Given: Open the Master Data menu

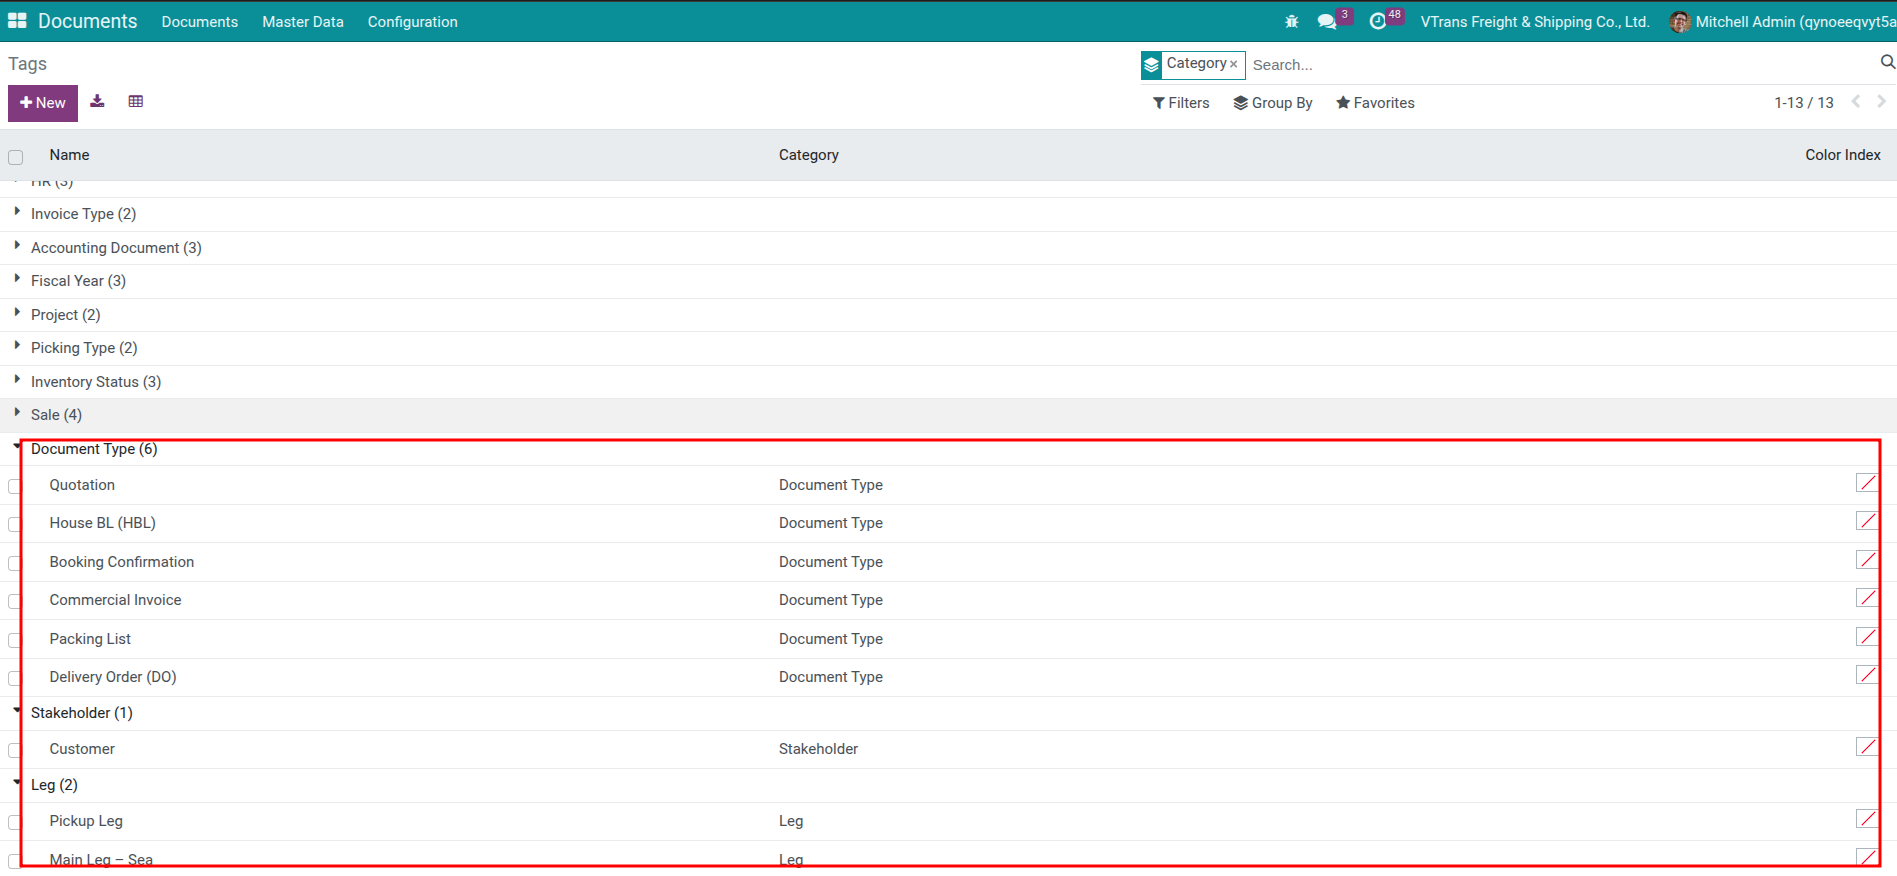Looking at the screenshot, I should 302,21.
